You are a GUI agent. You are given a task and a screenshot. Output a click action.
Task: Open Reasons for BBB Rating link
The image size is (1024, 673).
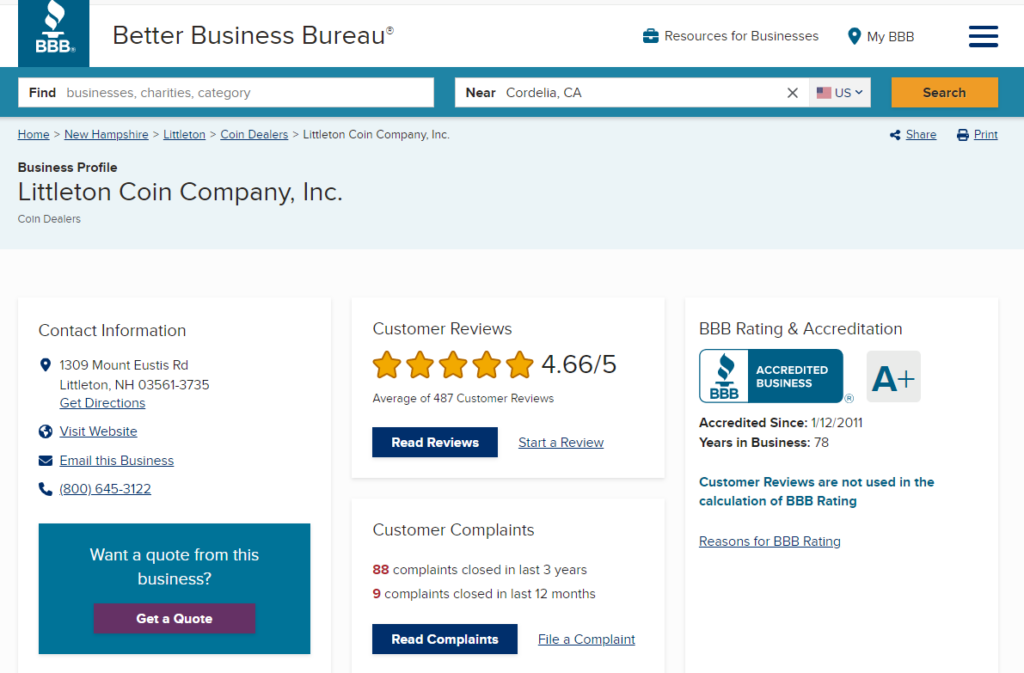pyautogui.click(x=770, y=541)
